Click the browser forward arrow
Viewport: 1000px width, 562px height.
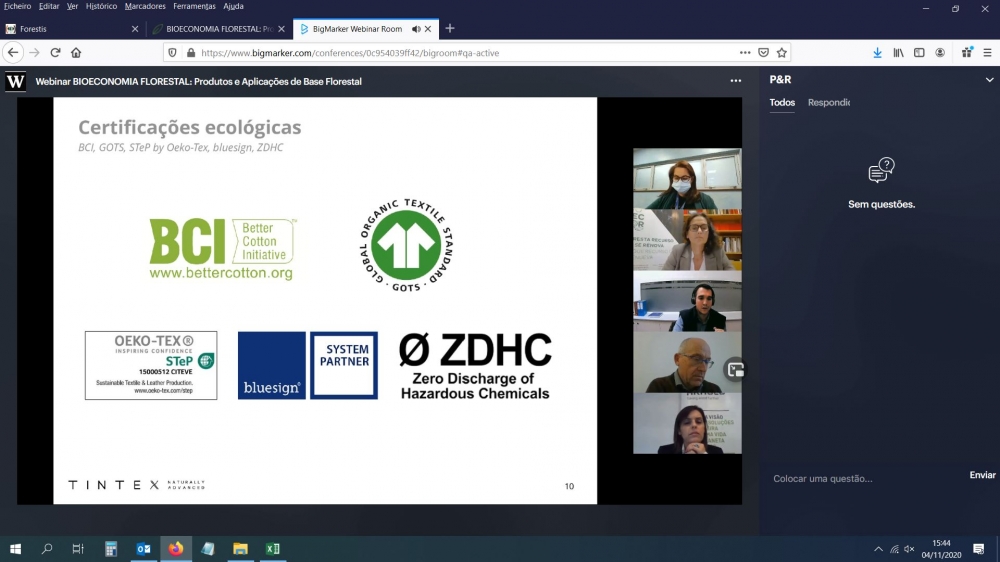coord(34,53)
